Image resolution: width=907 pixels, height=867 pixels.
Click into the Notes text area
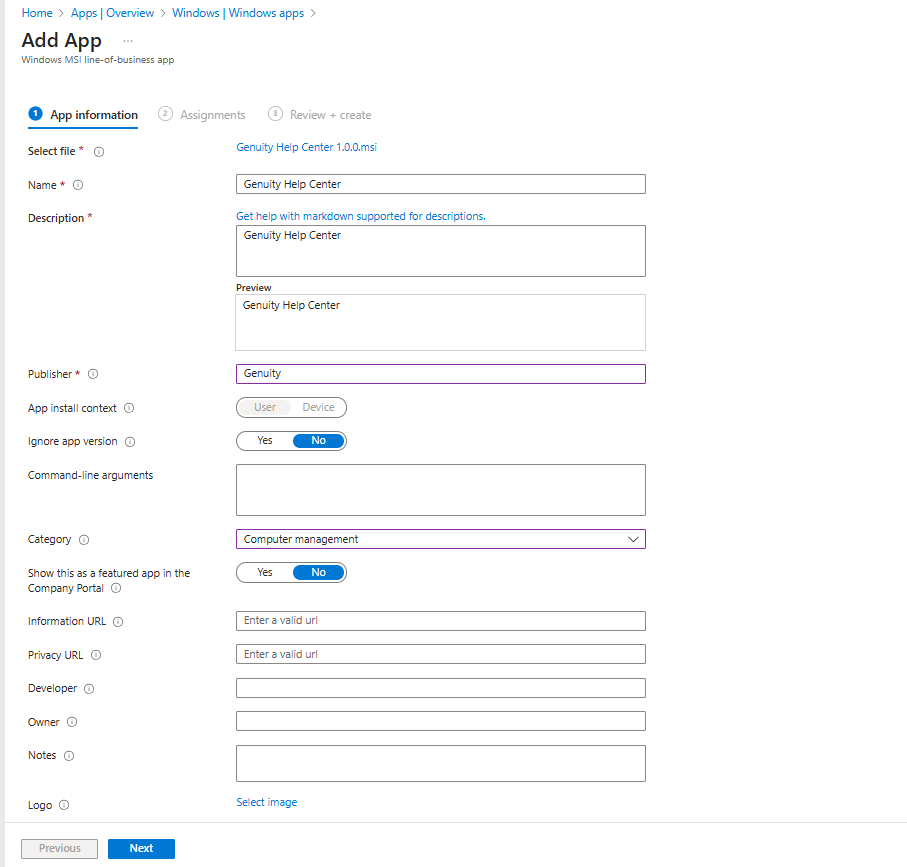pos(441,763)
